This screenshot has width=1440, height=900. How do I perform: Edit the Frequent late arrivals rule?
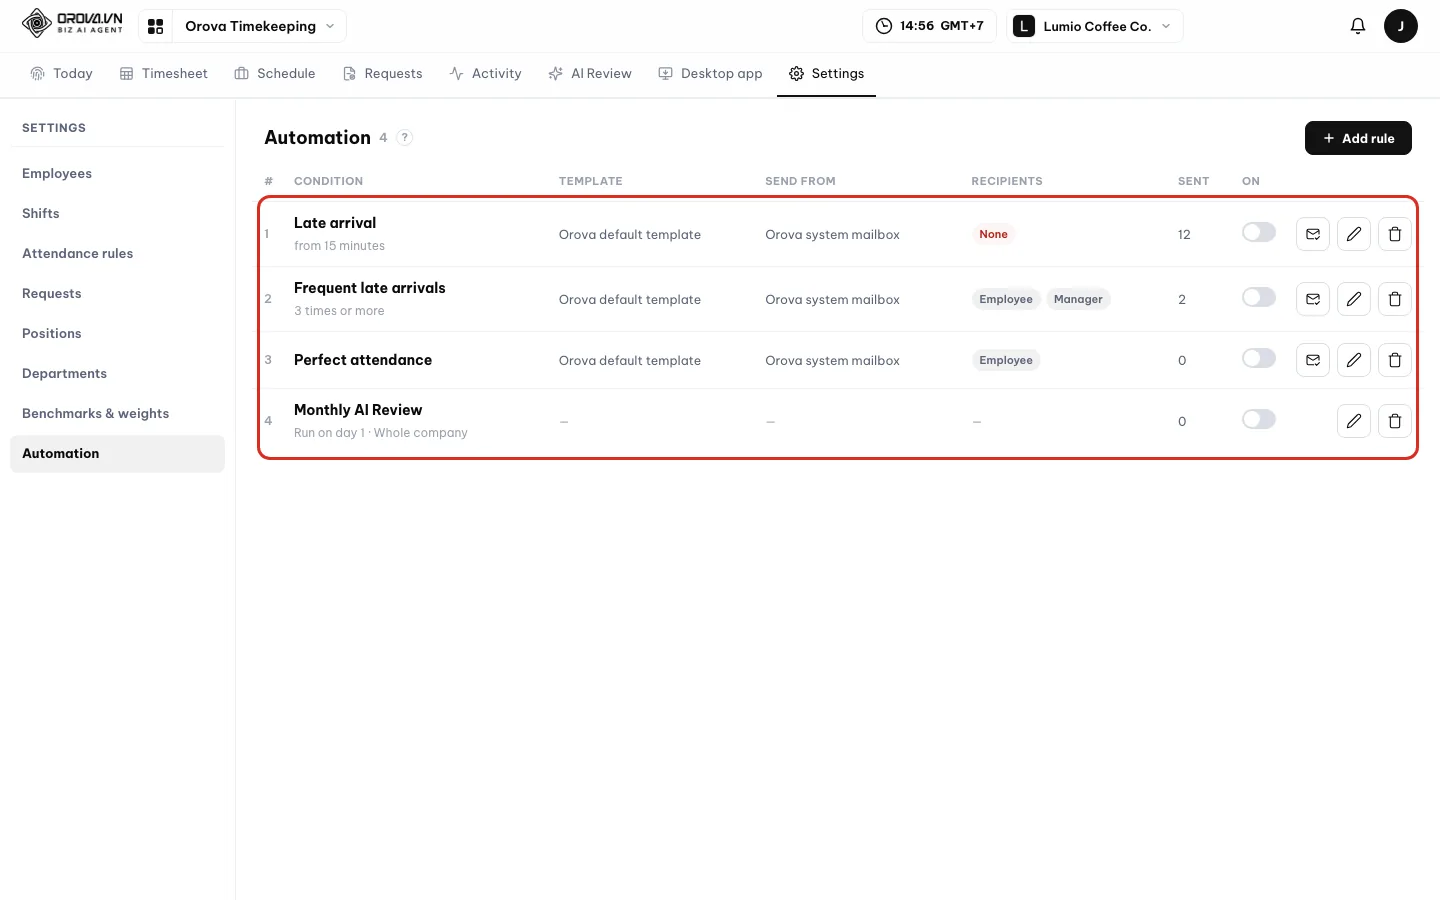coord(1354,299)
